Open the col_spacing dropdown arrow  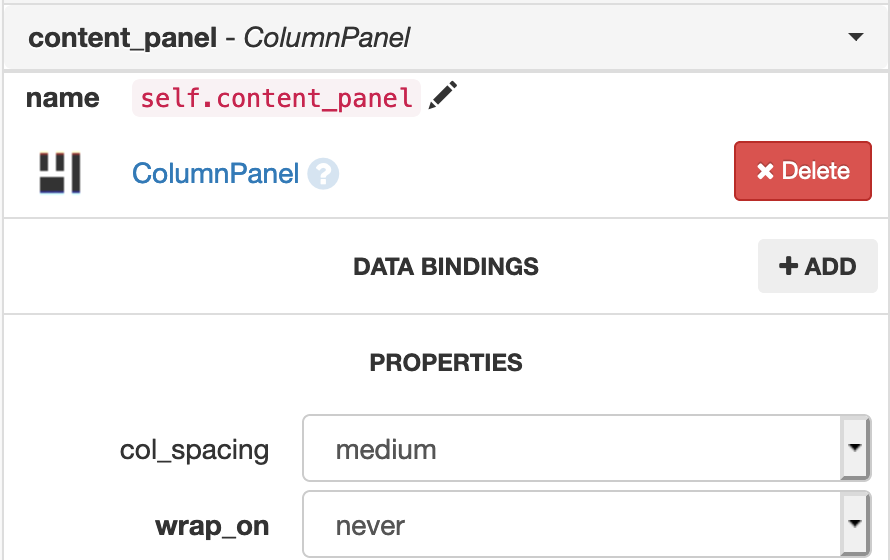pos(855,448)
